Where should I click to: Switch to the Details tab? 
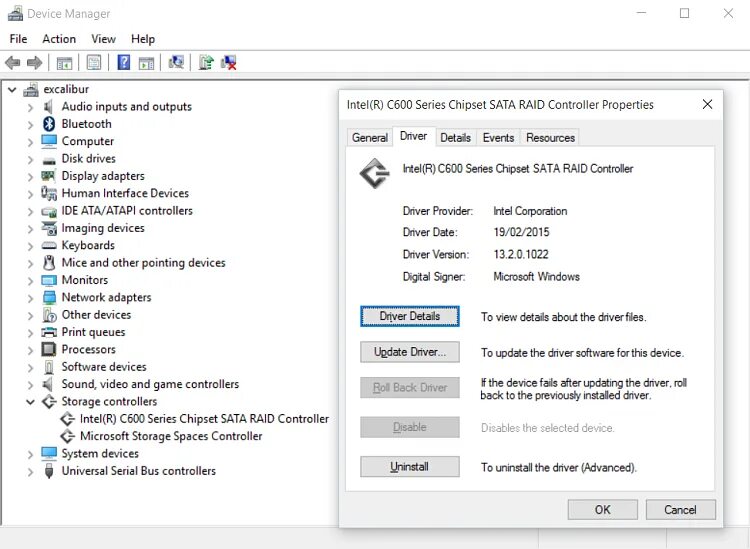455,138
